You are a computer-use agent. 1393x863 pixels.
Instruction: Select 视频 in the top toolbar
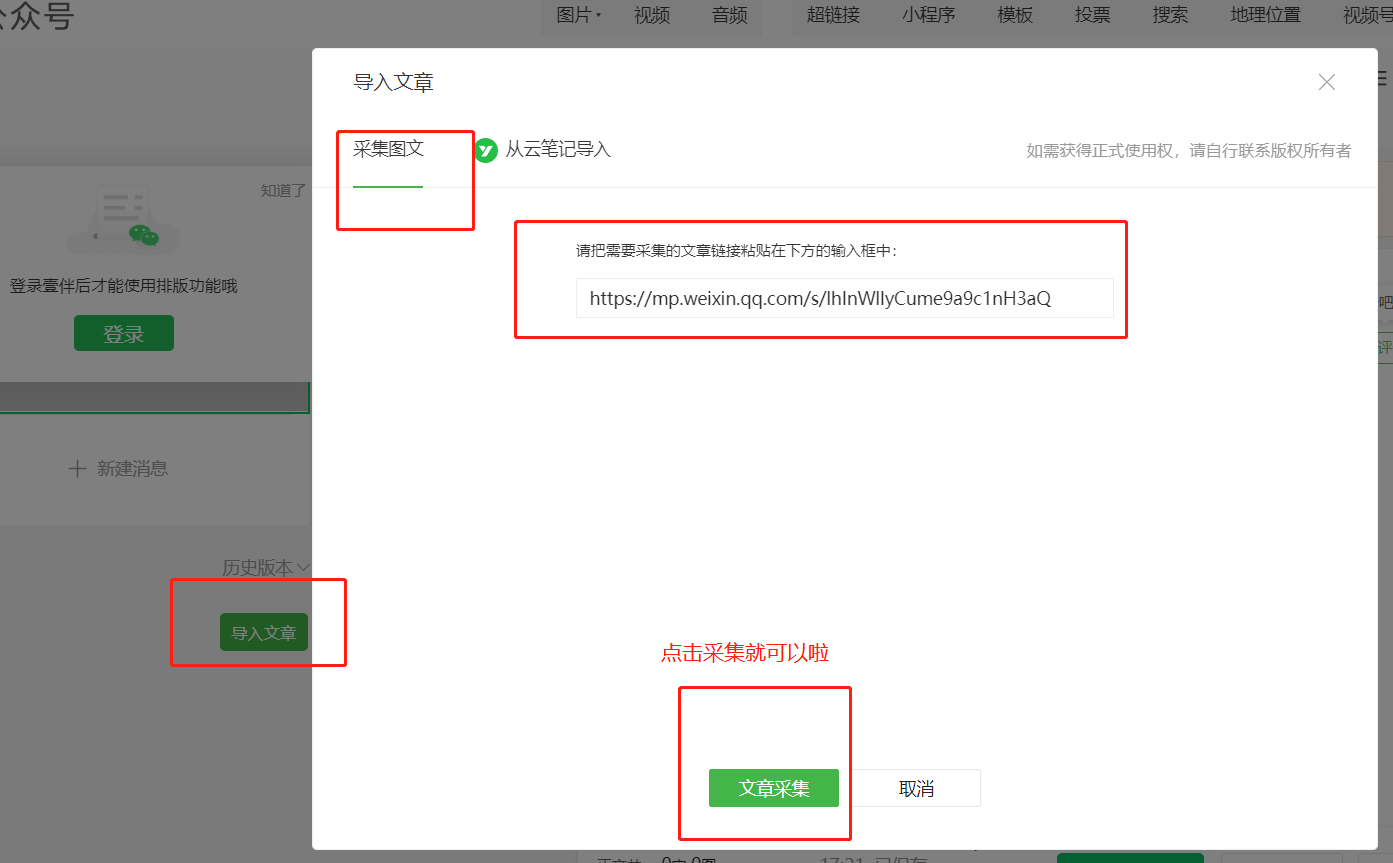(x=652, y=15)
